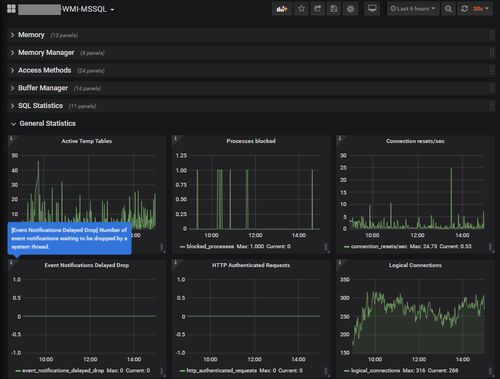This screenshot has width=500, height=379.
Task: Open the 30s refresh interval dropdown
Action: 481,9
